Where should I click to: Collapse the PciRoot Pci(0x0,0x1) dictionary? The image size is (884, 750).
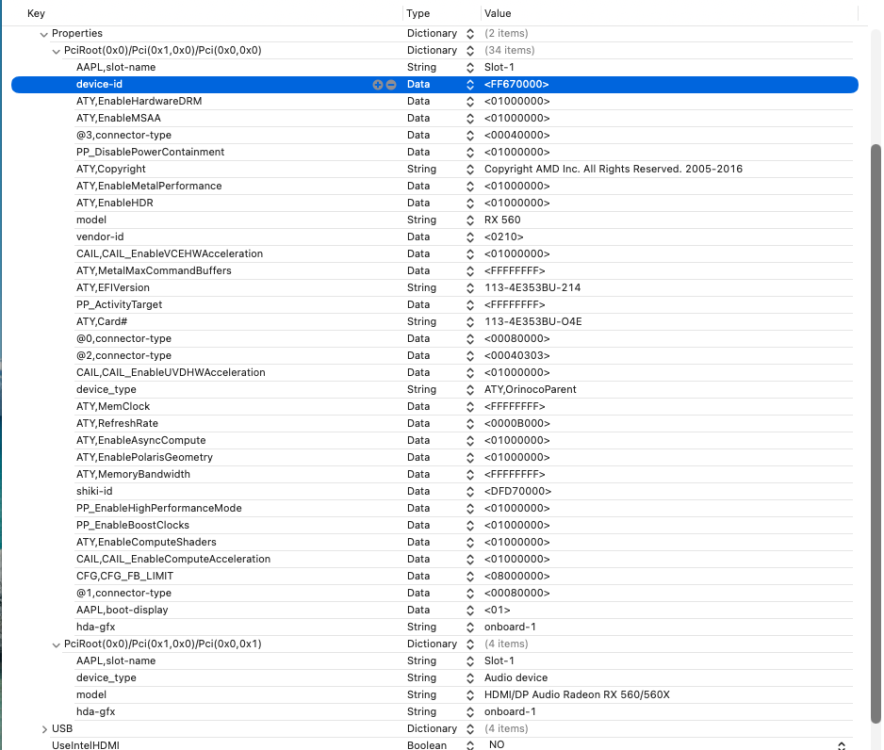[56, 645]
